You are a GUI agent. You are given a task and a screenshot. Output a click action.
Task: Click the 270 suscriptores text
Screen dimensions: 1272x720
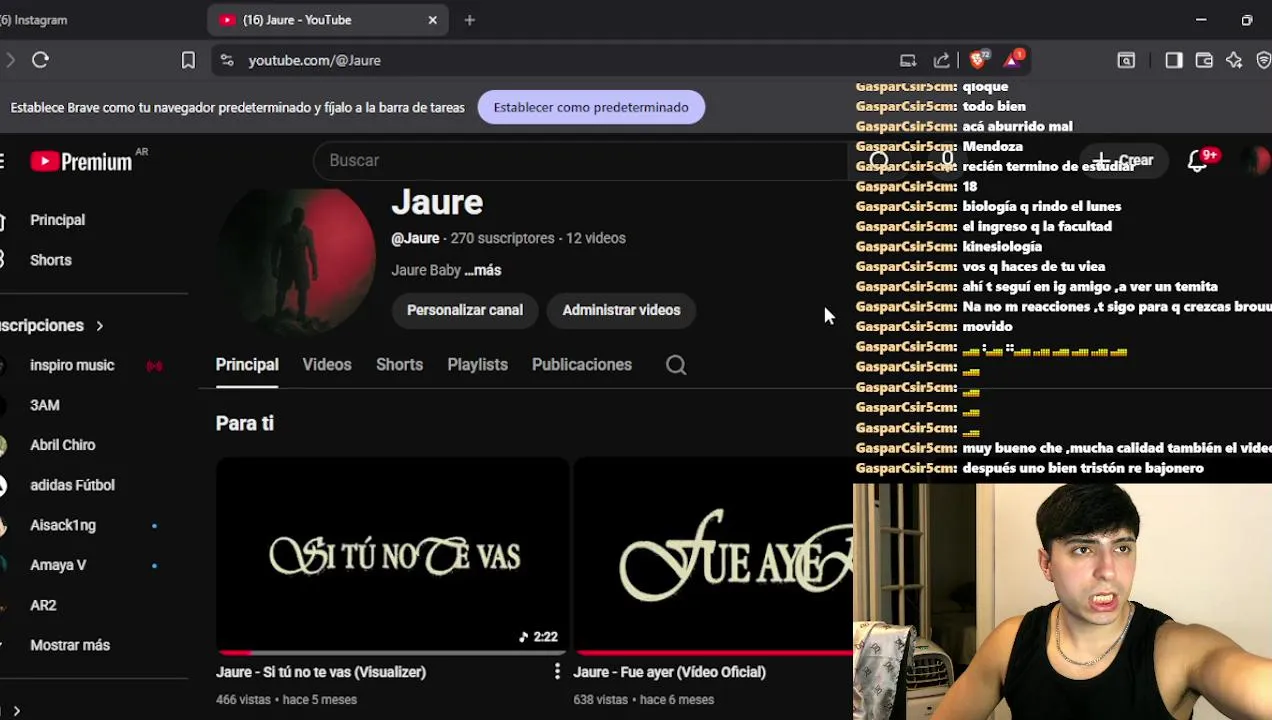point(502,238)
